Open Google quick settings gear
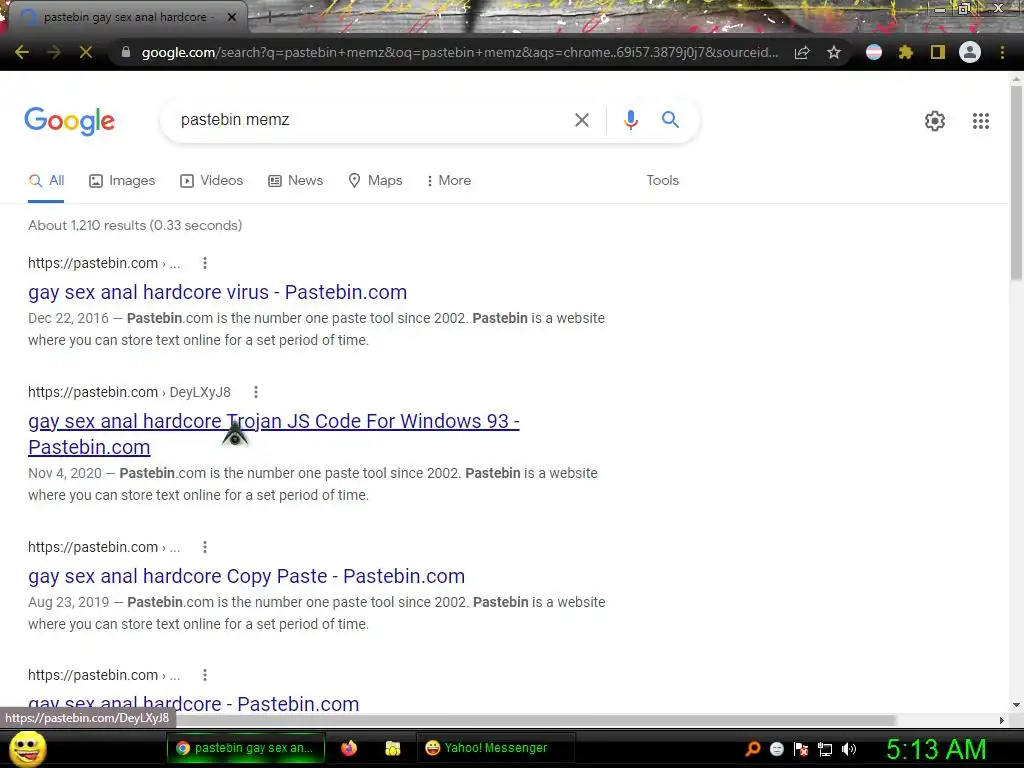 [x=935, y=121]
